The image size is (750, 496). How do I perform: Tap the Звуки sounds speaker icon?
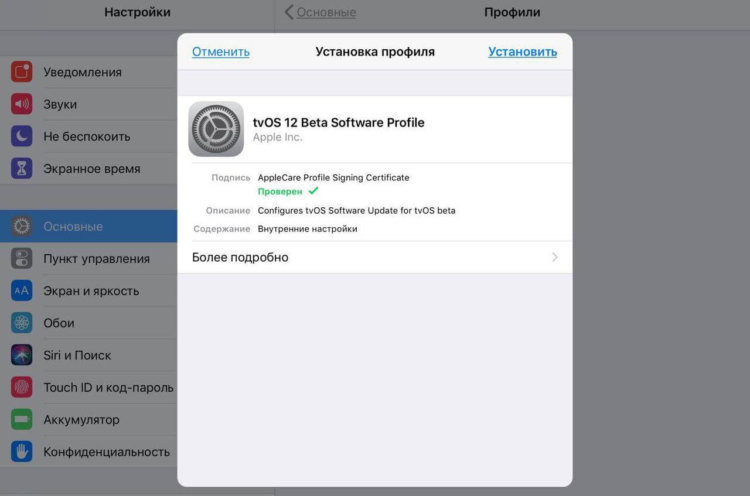(x=22, y=104)
